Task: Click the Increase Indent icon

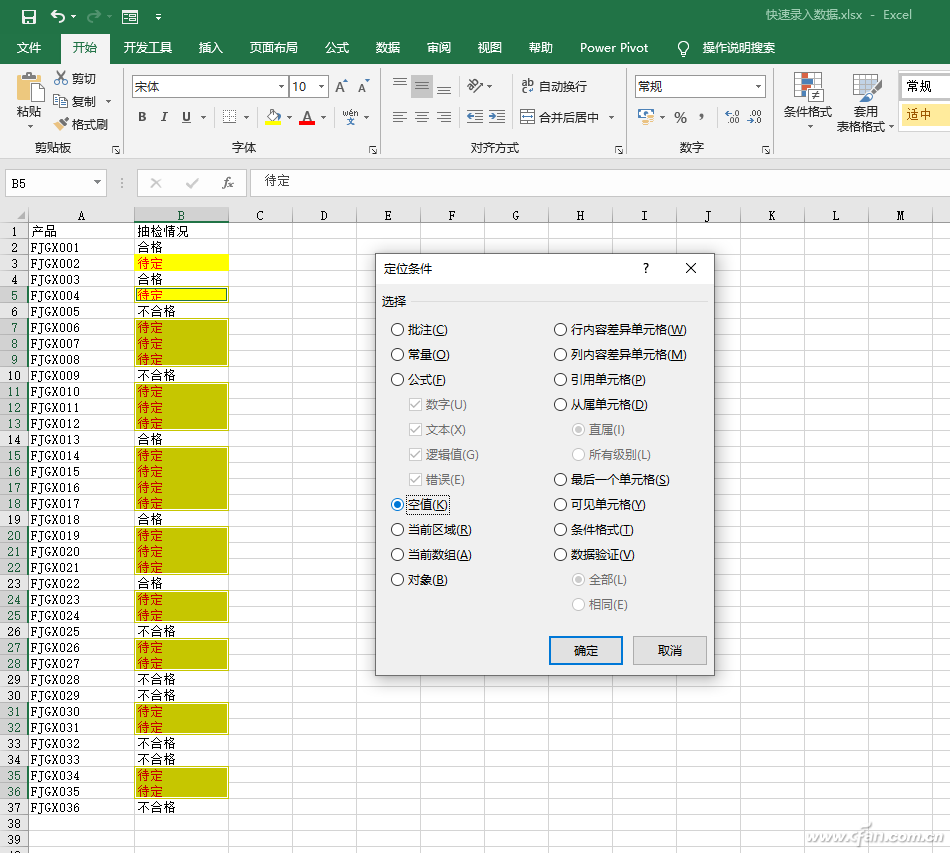Action: coord(497,117)
